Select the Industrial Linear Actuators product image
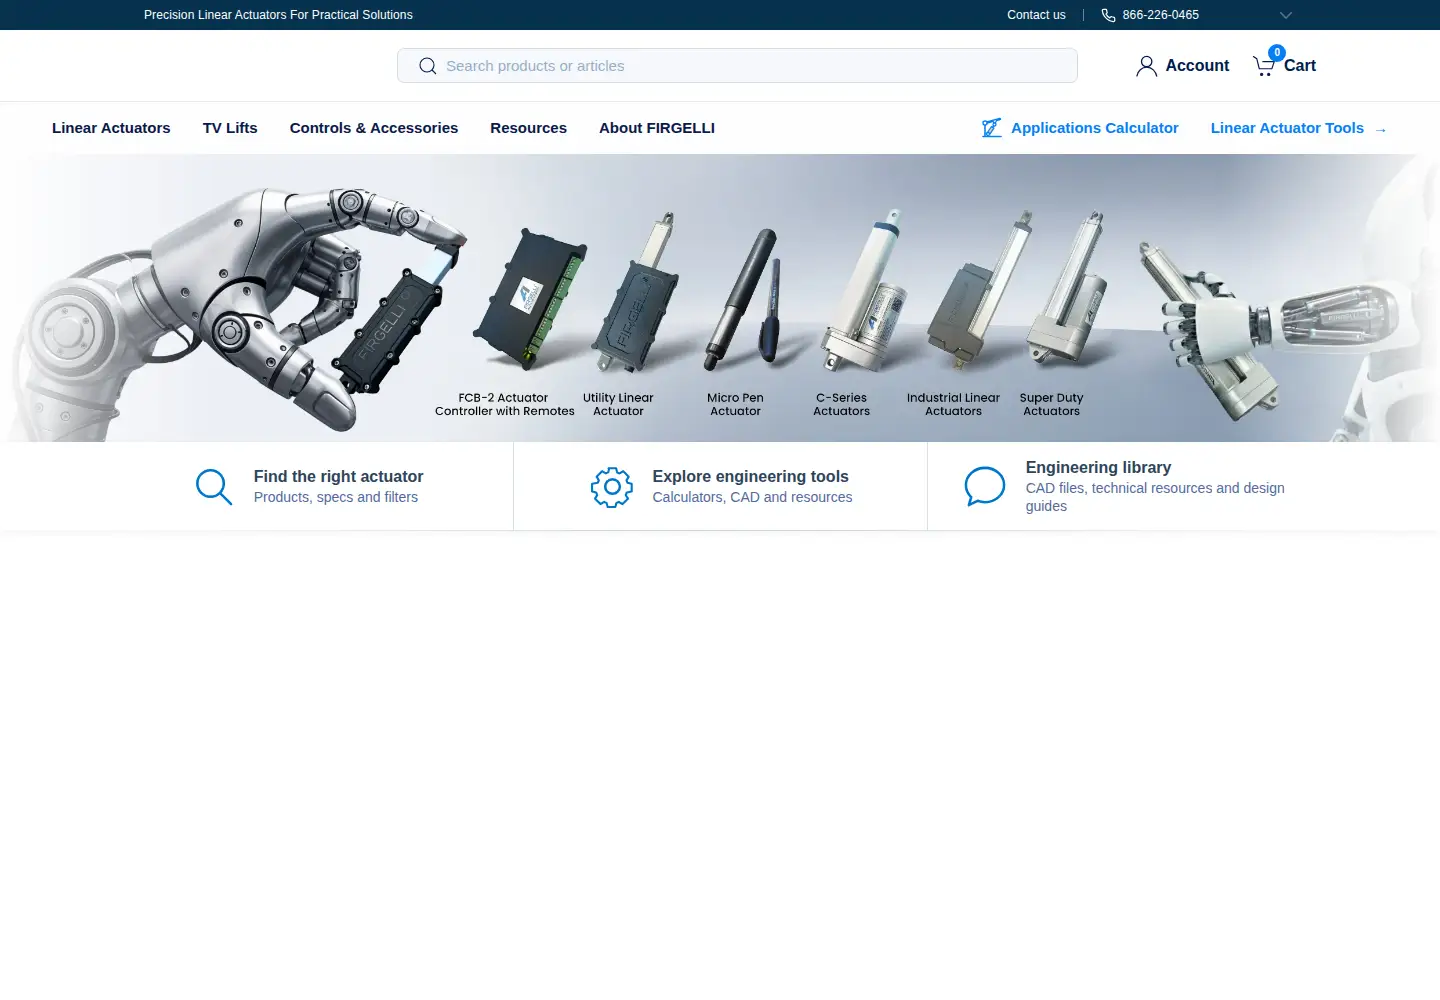The width and height of the screenshot is (1440, 1000). [980, 290]
